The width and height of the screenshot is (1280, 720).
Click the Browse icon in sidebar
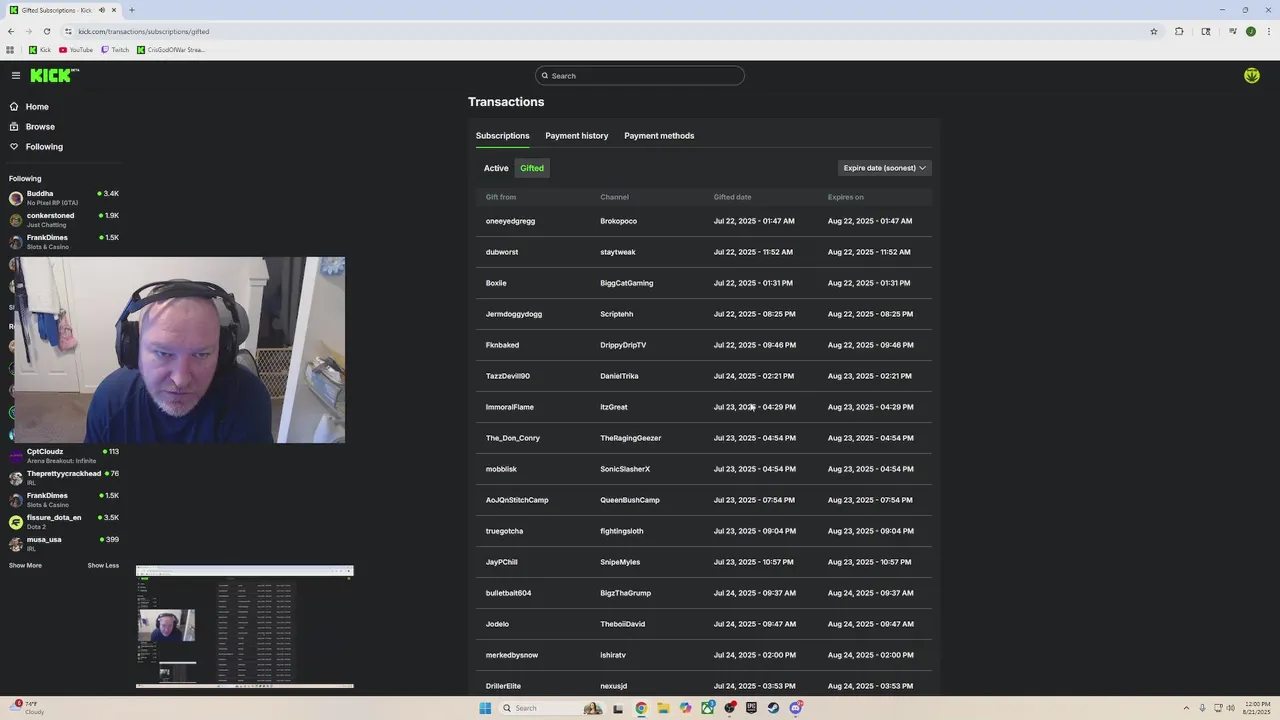coord(14,126)
